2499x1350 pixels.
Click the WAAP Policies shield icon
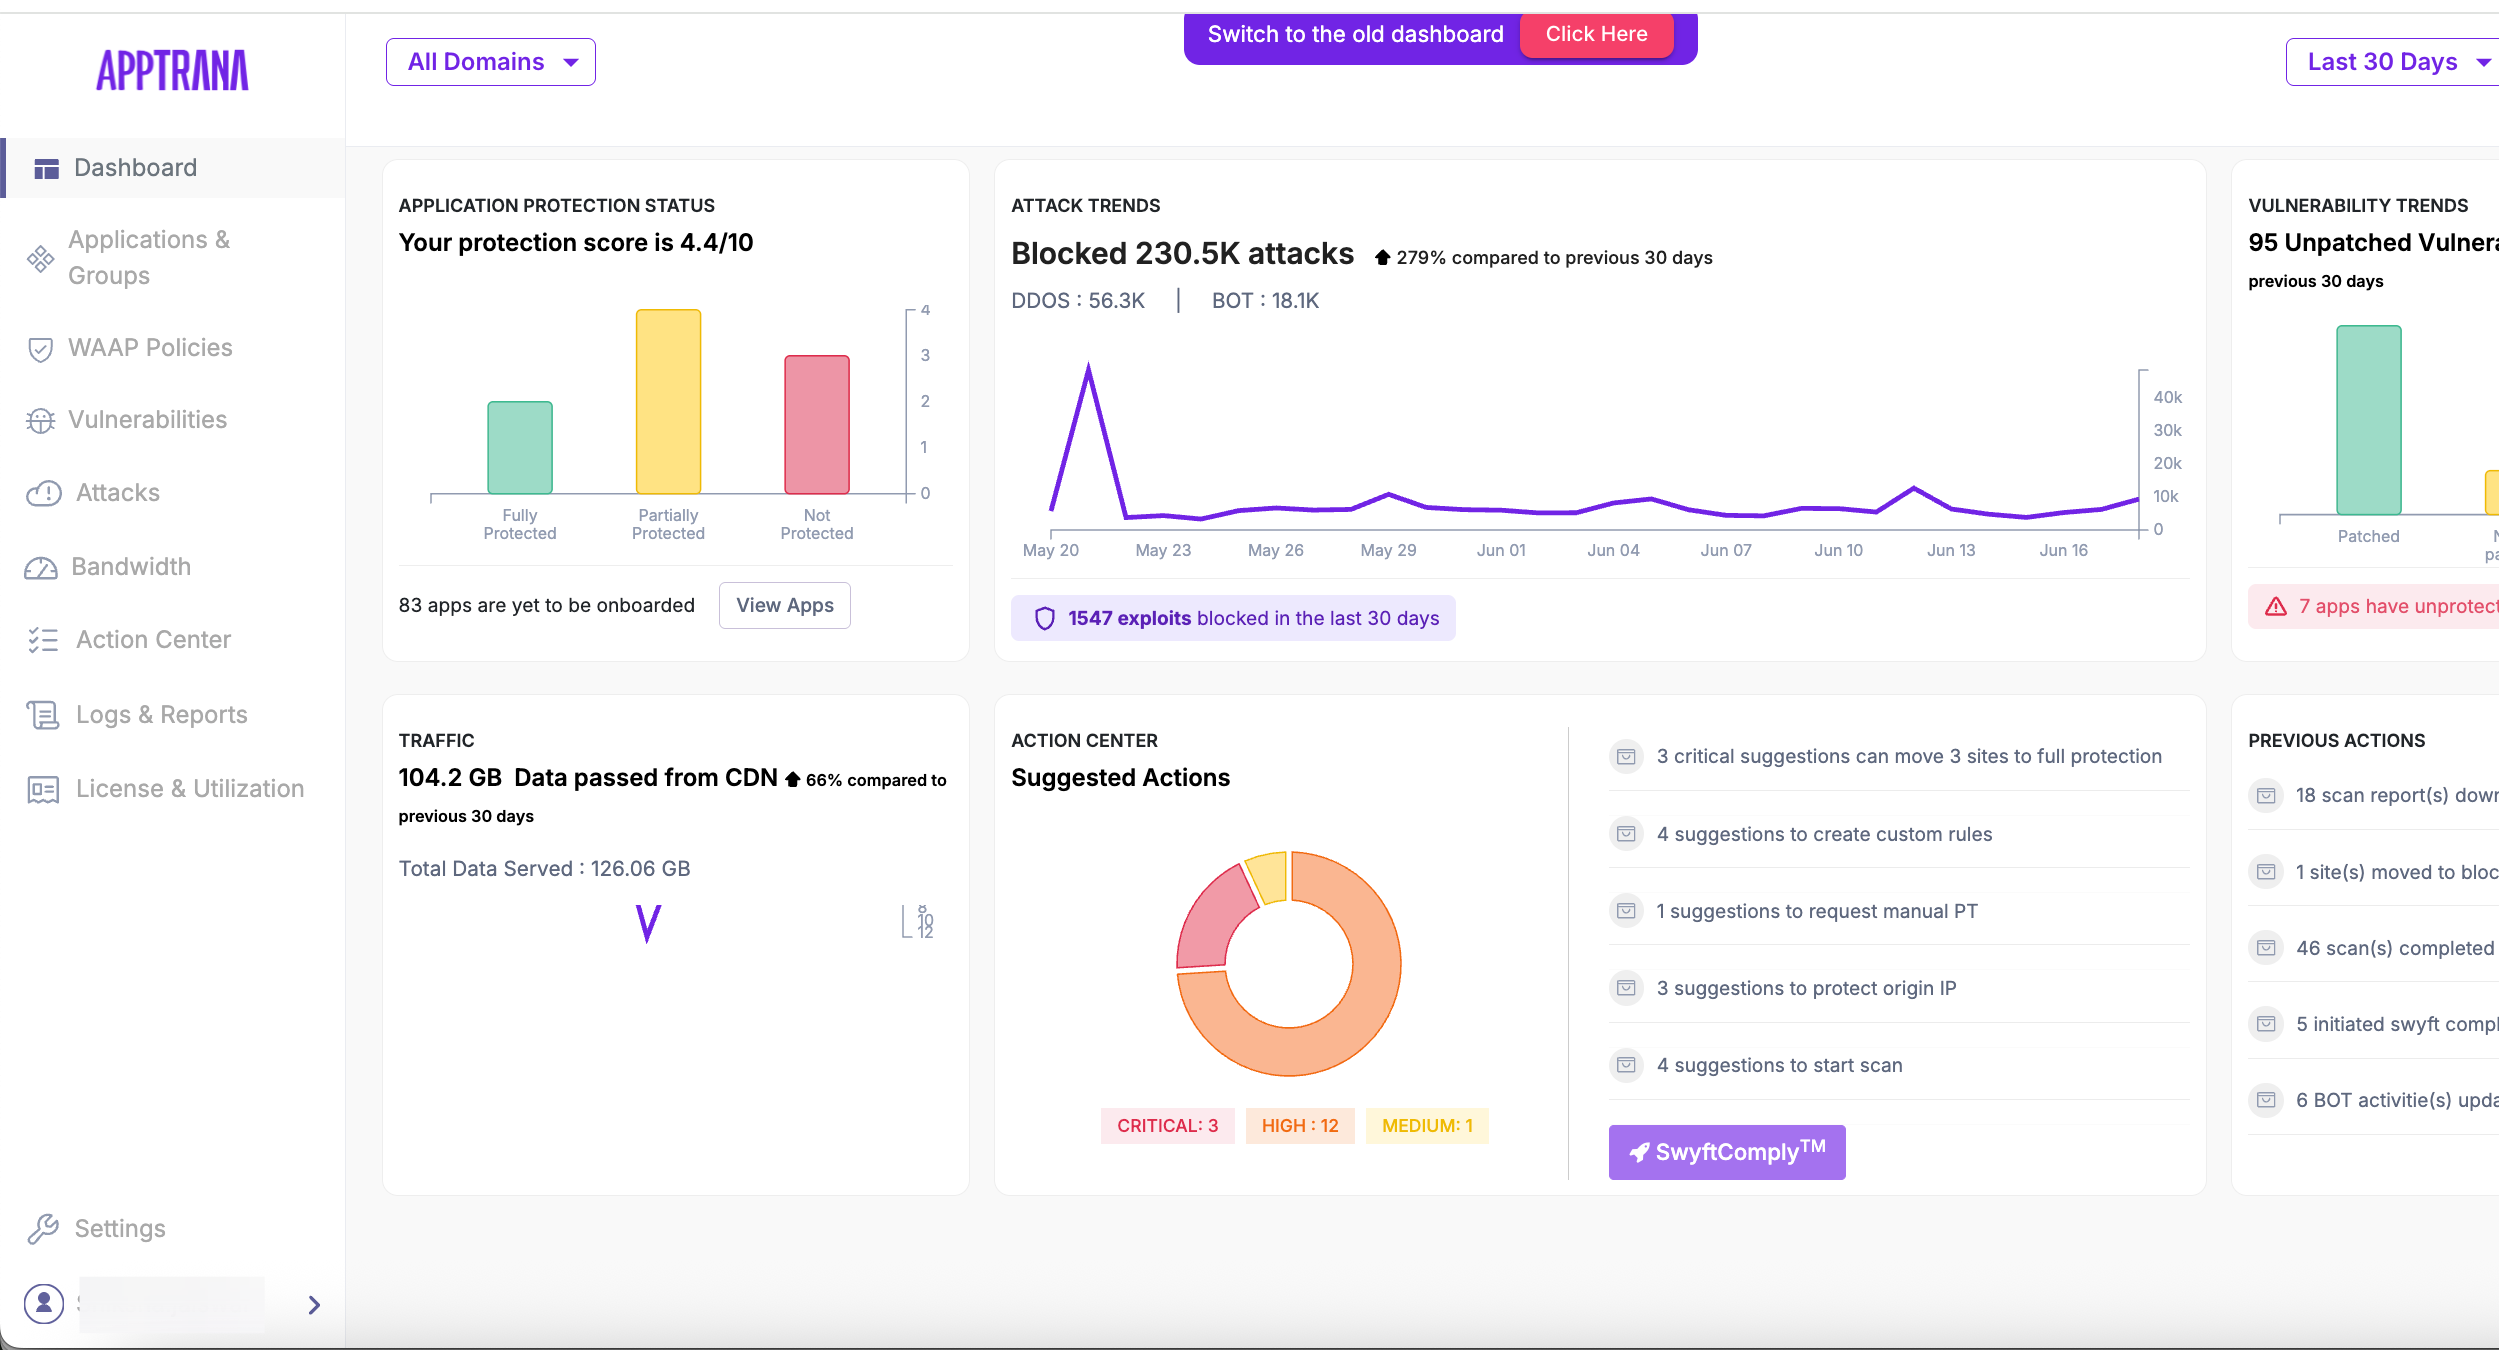[40, 349]
